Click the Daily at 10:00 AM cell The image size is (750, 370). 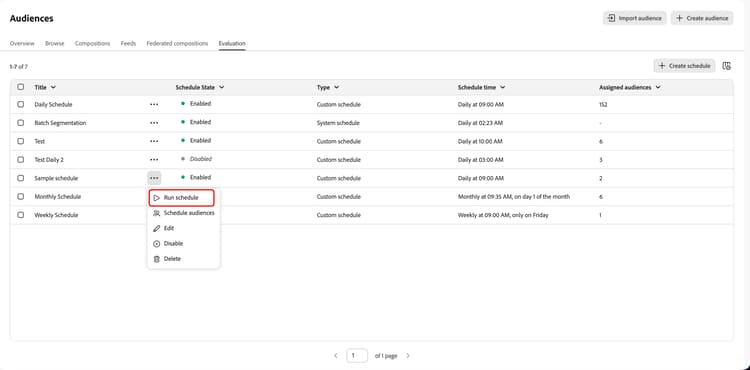click(480, 141)
